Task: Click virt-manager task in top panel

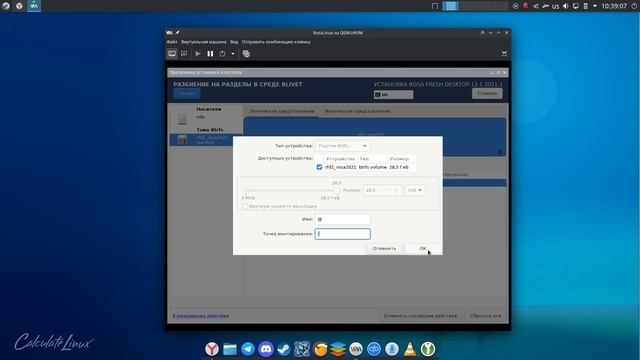Action: 34,6
